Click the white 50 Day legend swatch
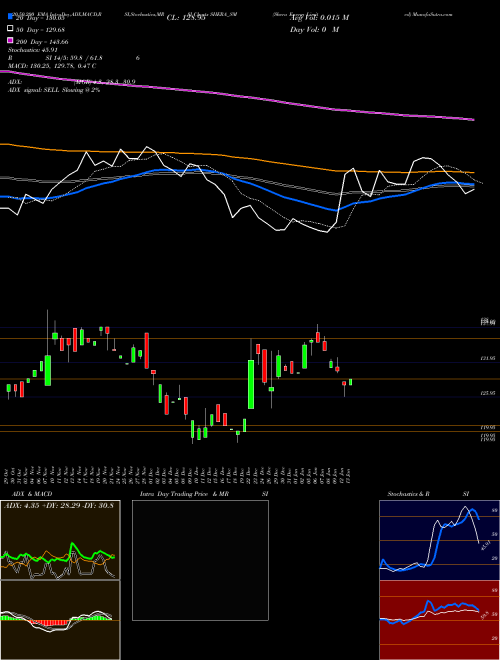 pos(11,29)
